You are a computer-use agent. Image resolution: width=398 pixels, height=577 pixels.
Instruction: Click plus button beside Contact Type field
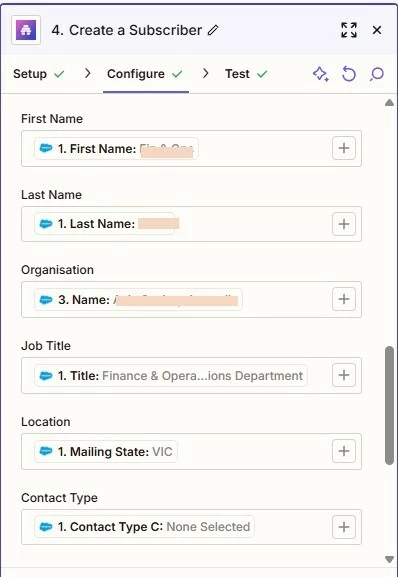(344, 527)
